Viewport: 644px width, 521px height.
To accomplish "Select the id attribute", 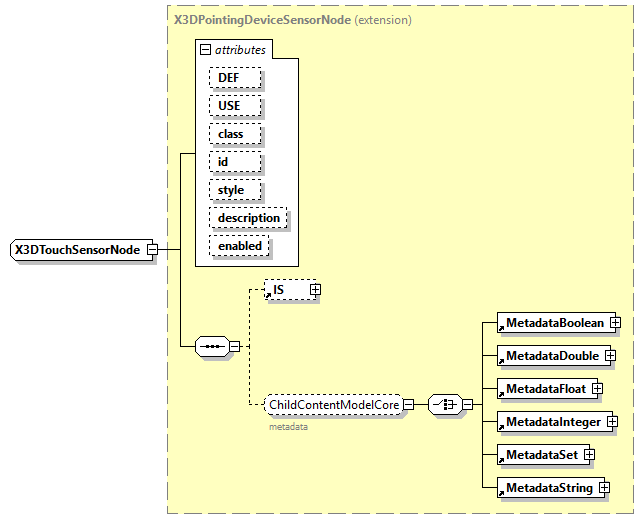I will click(235, 162).
